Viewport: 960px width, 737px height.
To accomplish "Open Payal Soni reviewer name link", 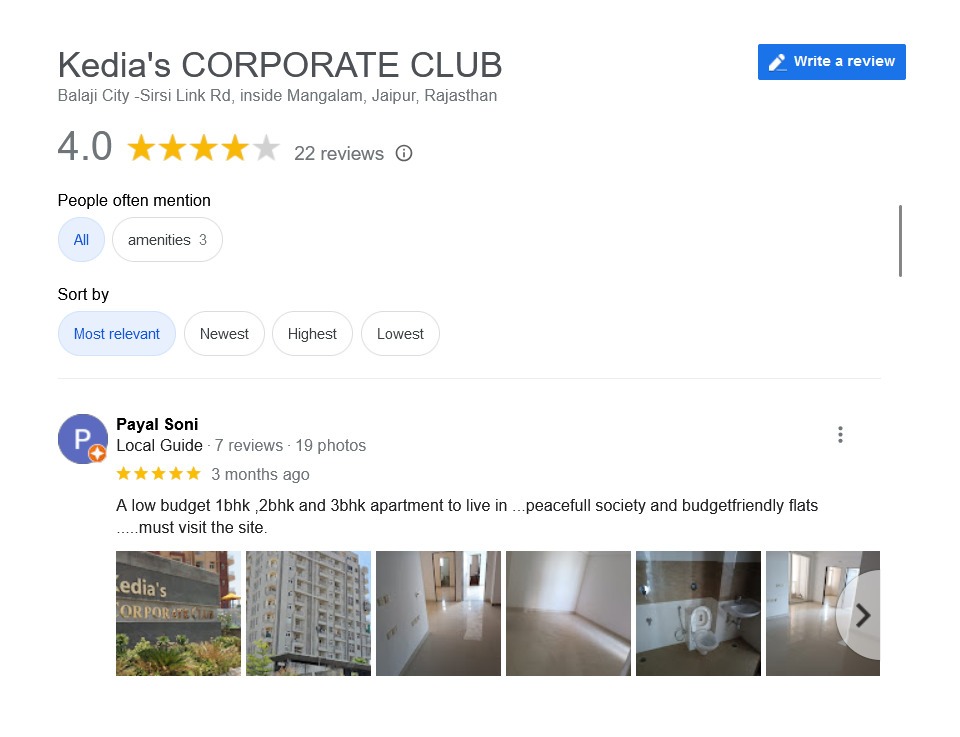I will coord(157,424).
